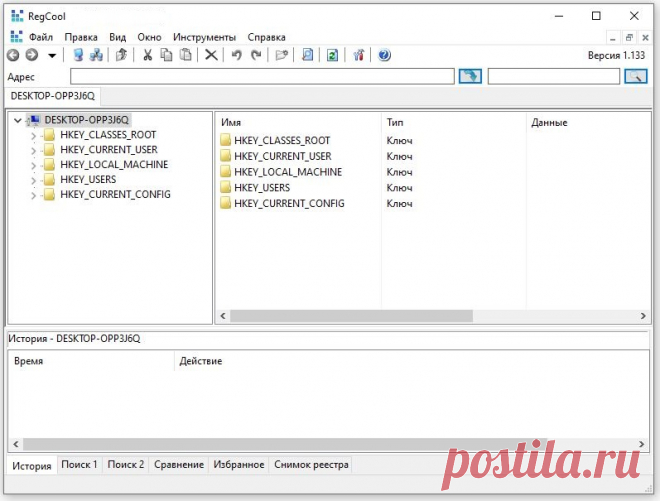Click the blue Help question icon
Screen dimensions: 660x501
click(384, 55)
